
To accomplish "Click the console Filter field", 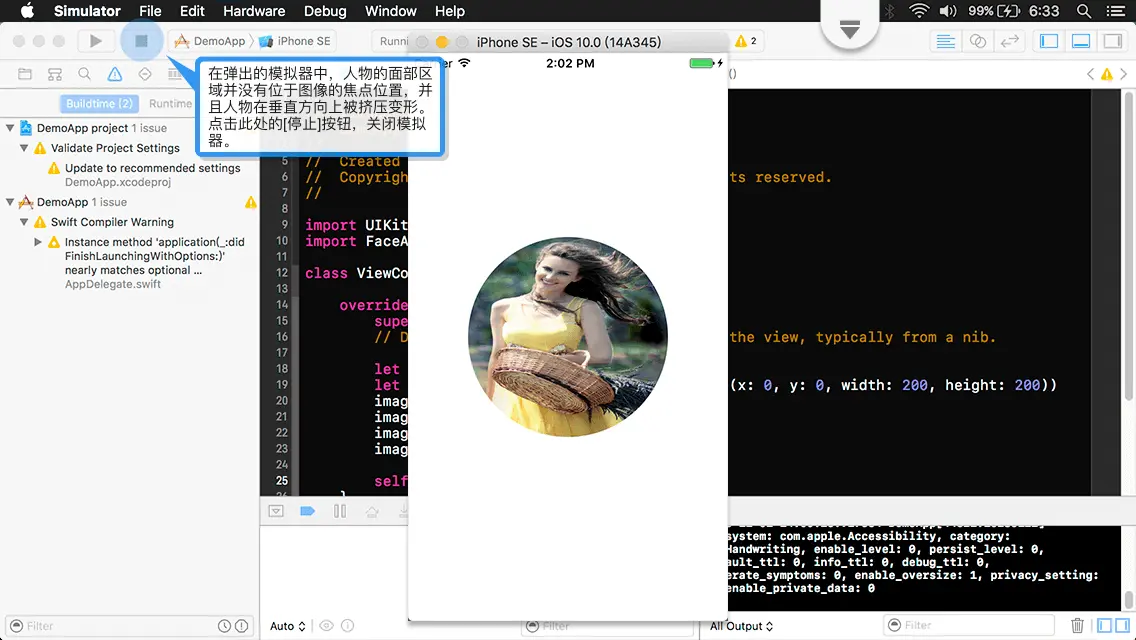I will 969,625.
